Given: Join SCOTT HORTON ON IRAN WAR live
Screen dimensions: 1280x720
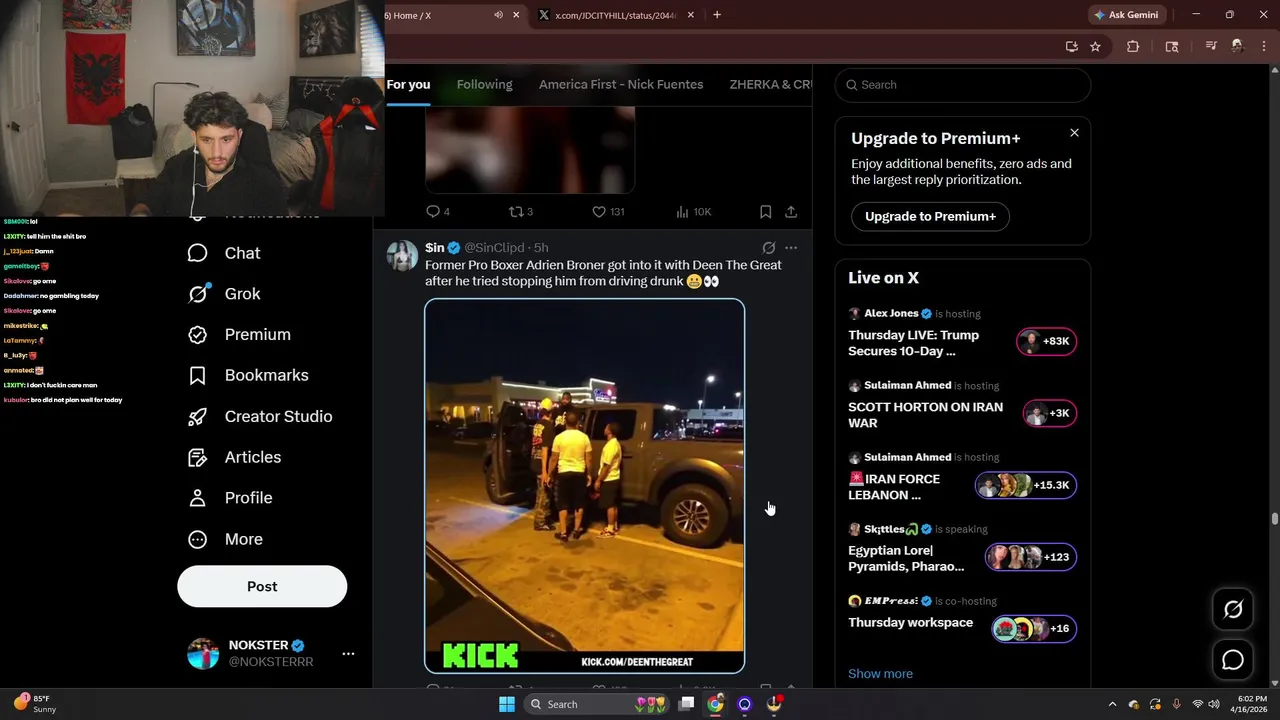Looking at the screenshot, I should click(925, 414).
